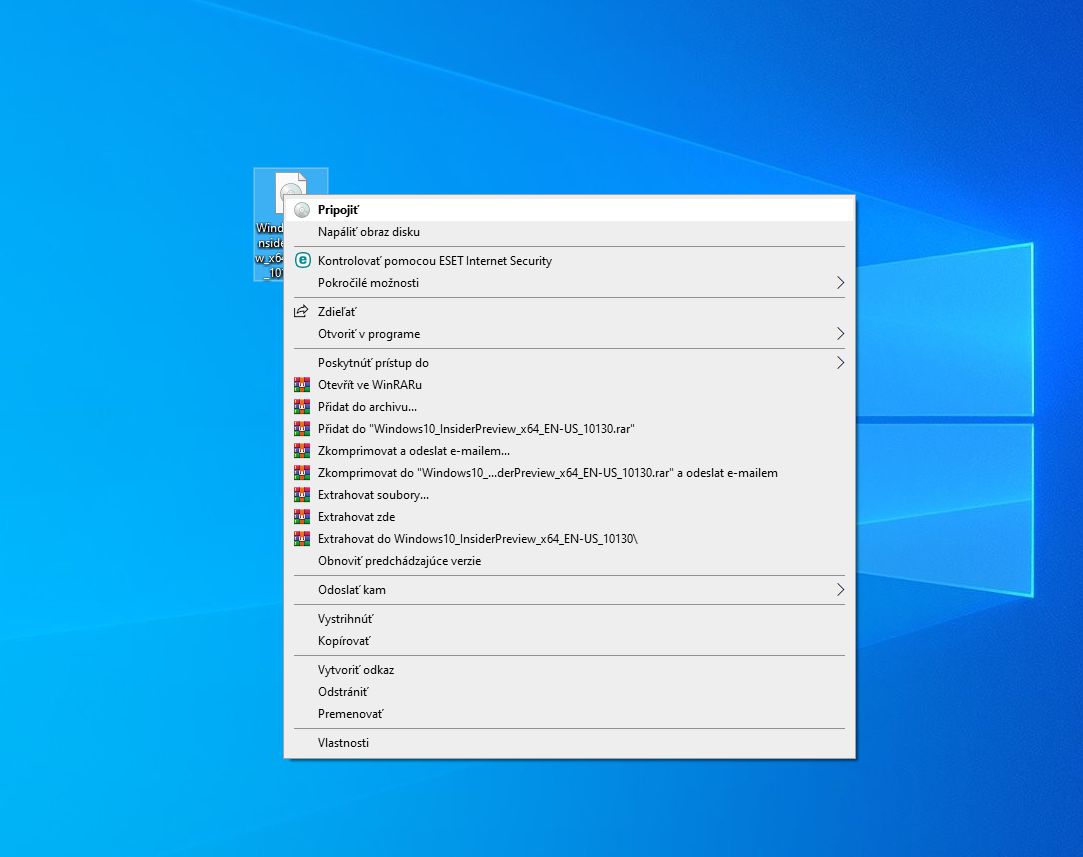Select Poskytnúť prístup do

[569, 363]
